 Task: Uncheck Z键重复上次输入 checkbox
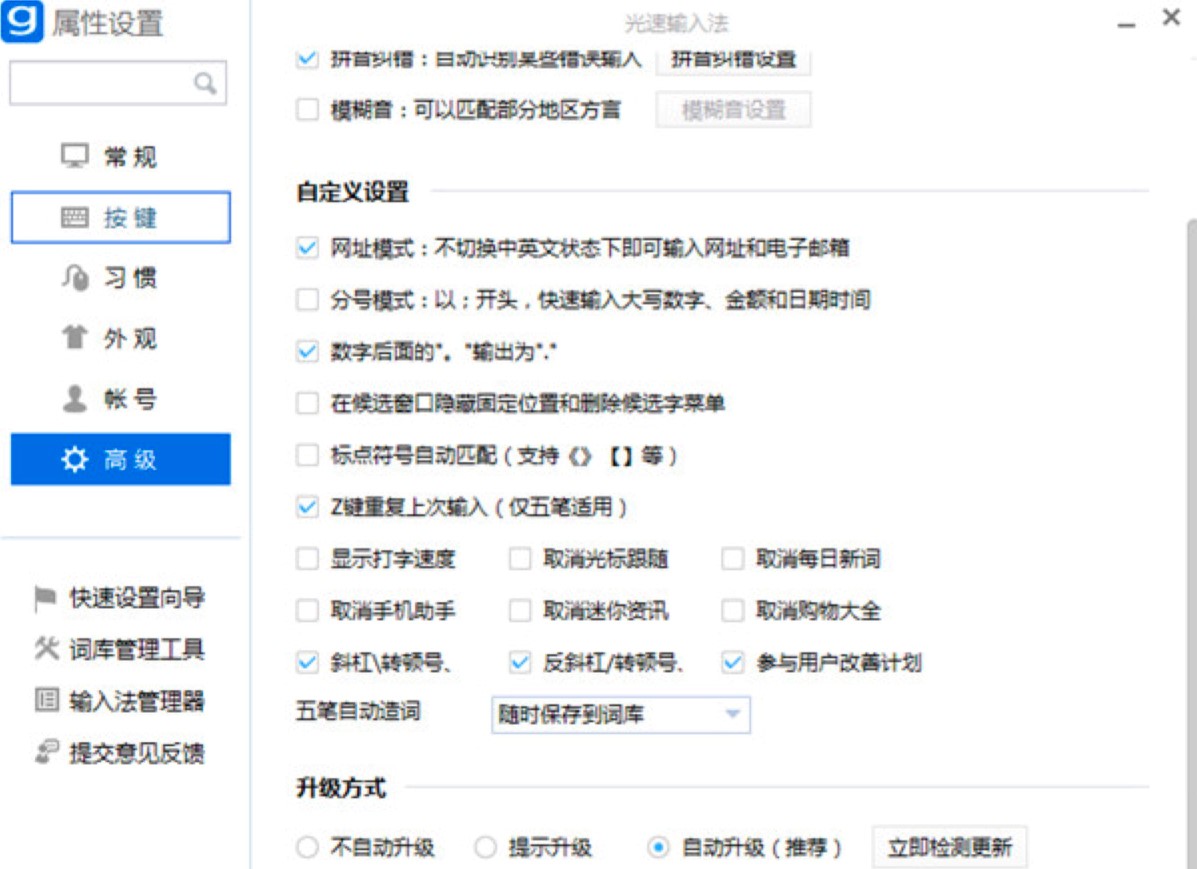coord(307,507)
